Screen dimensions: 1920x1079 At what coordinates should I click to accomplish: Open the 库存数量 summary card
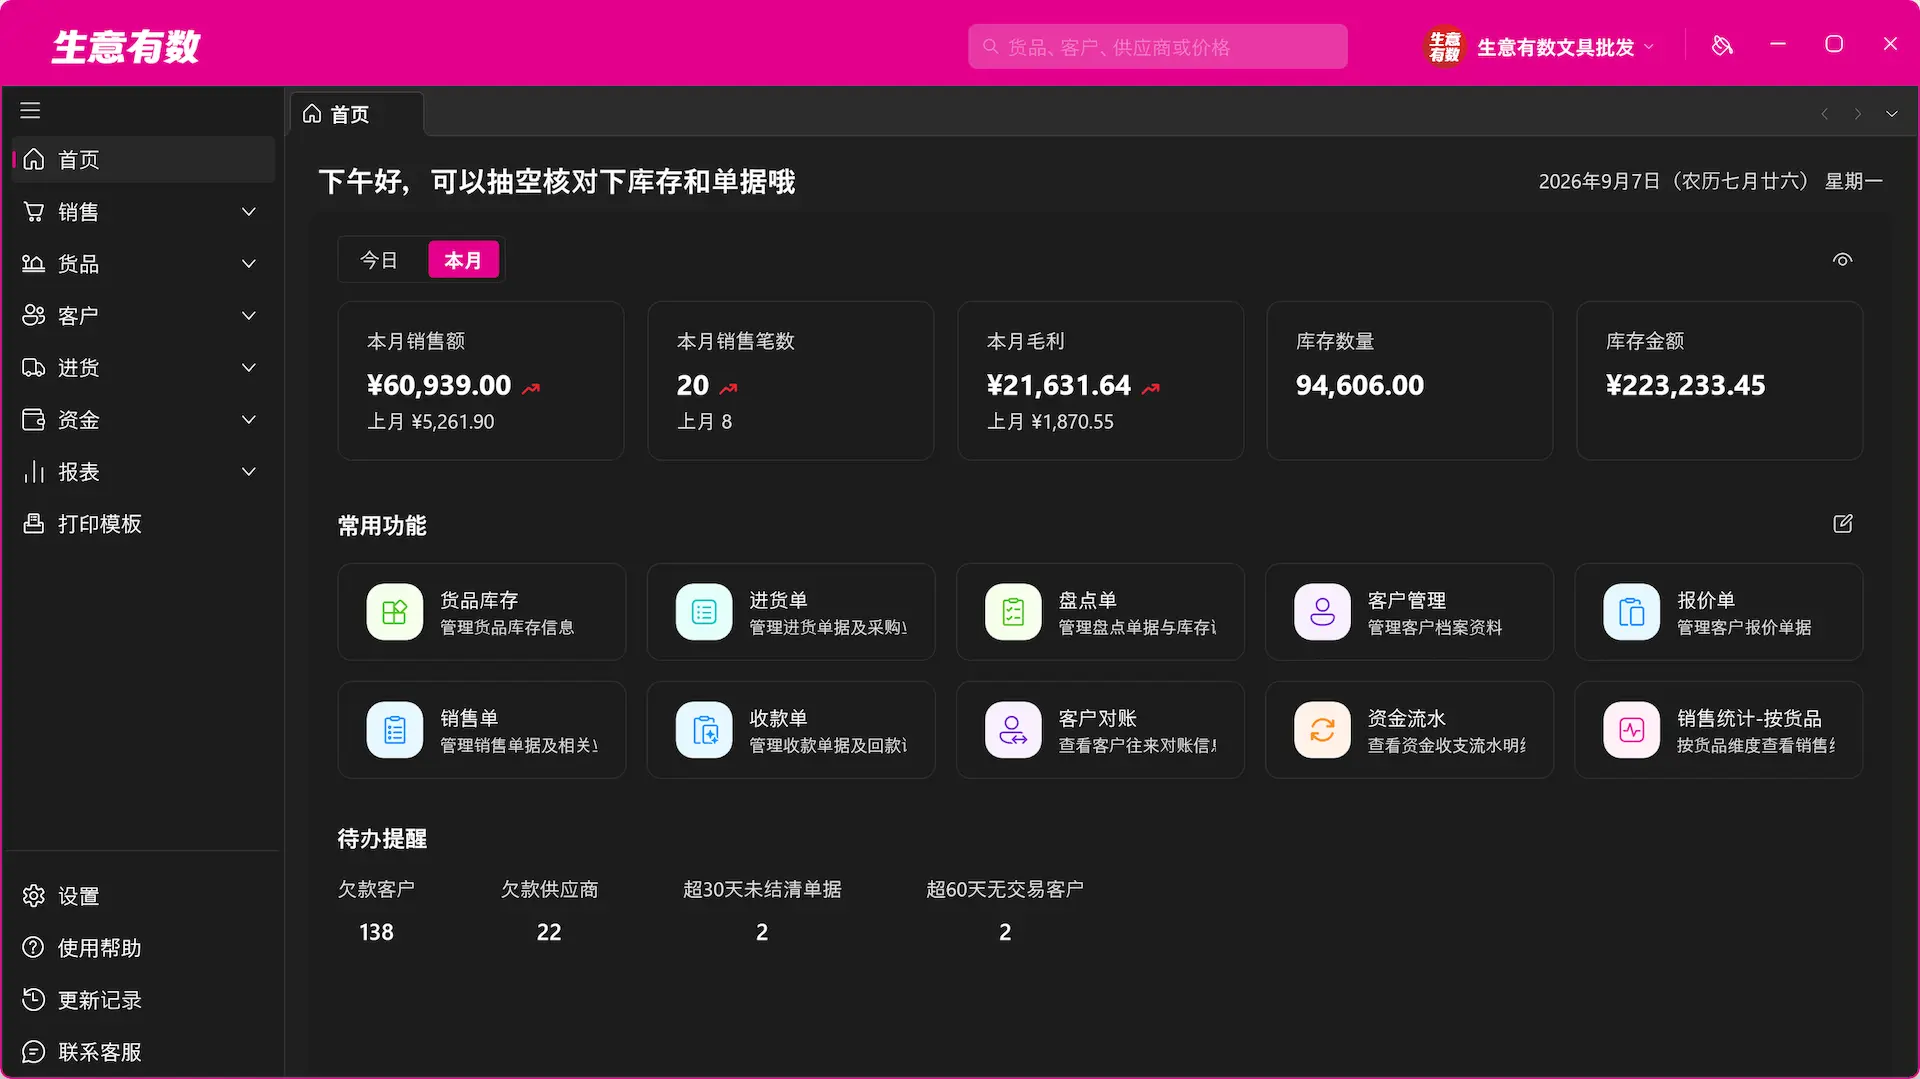pyautogui.click(x=1410, y=381)
